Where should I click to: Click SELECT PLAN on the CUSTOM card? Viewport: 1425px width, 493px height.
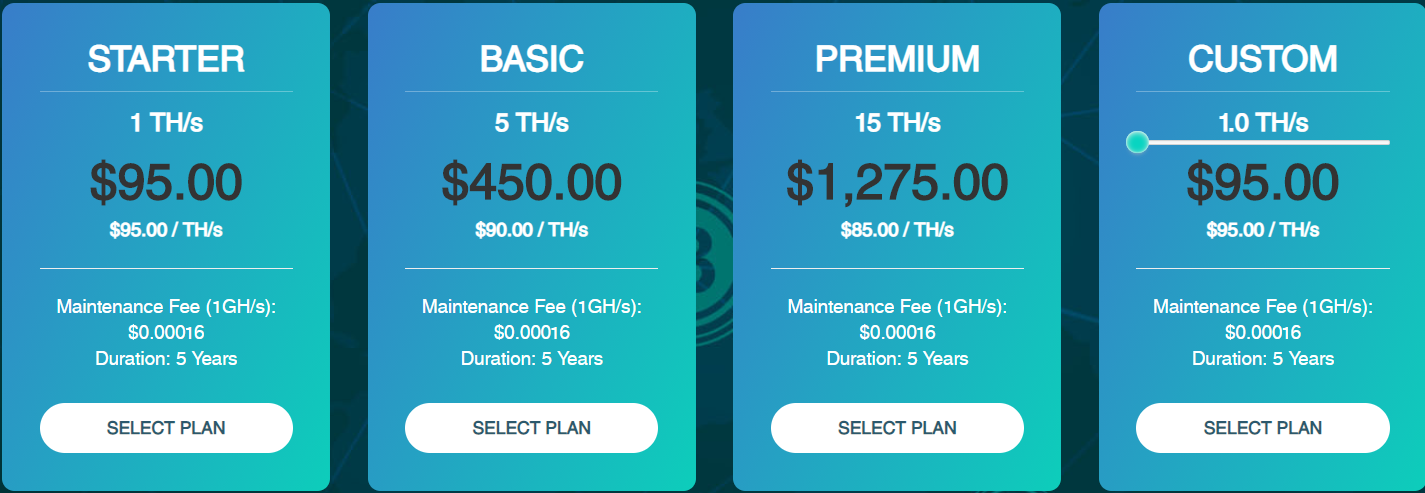point(1263,428)
